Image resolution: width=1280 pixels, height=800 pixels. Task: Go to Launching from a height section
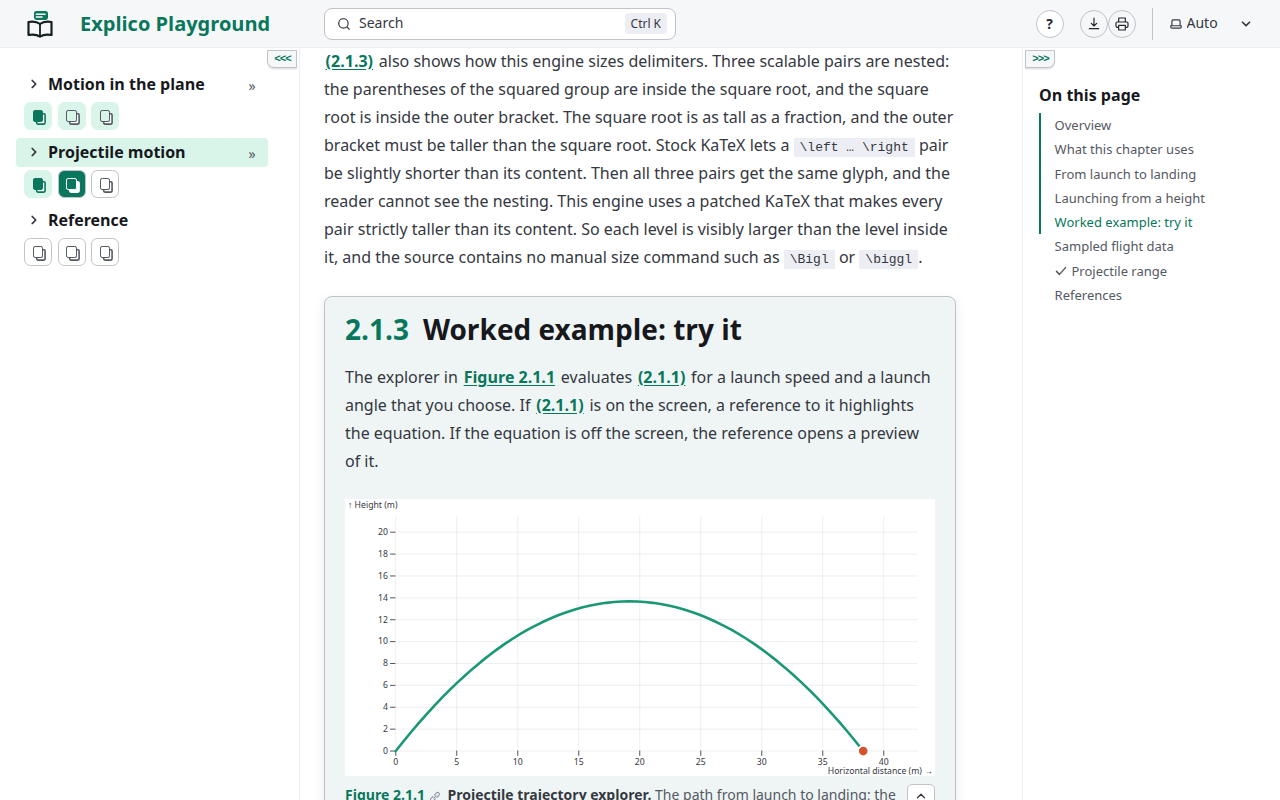1130,198
